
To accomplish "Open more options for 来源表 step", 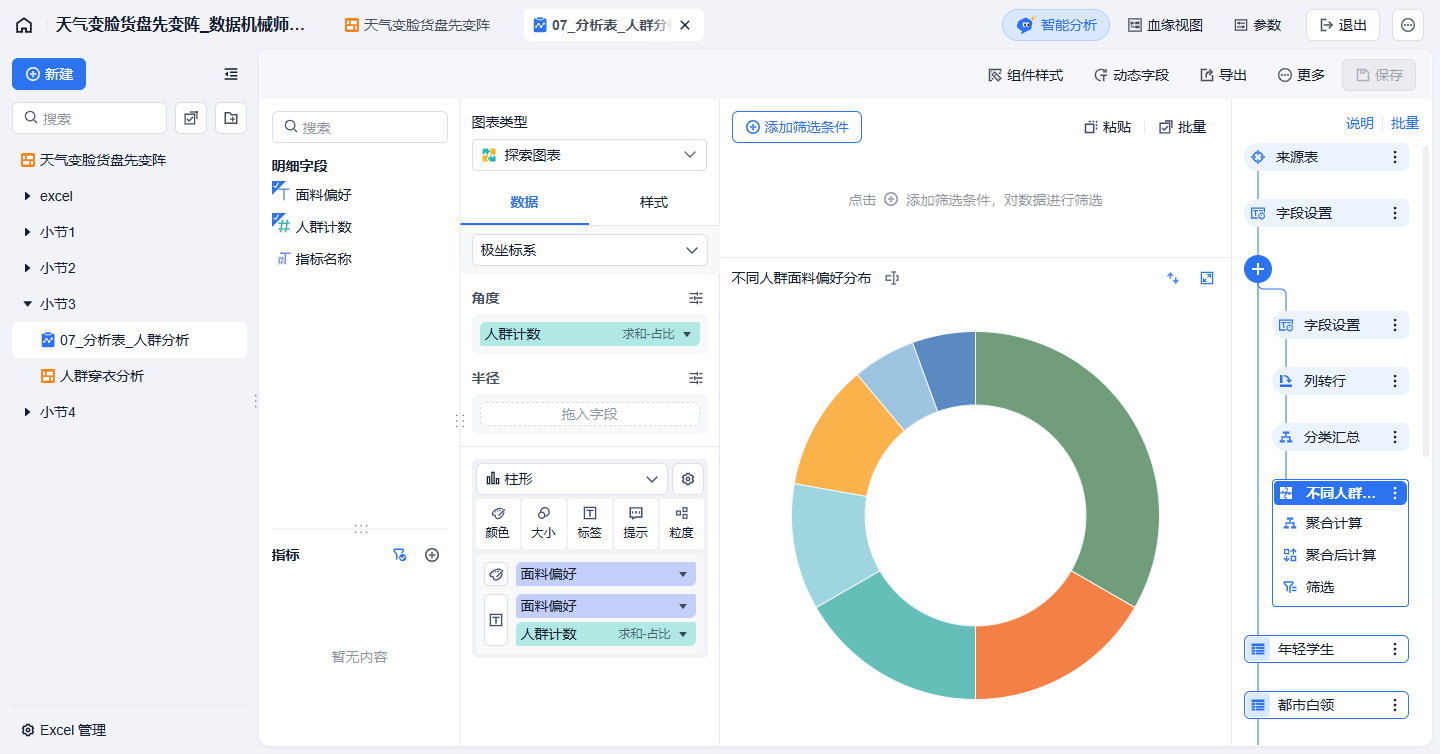I will coord(1395,157).
